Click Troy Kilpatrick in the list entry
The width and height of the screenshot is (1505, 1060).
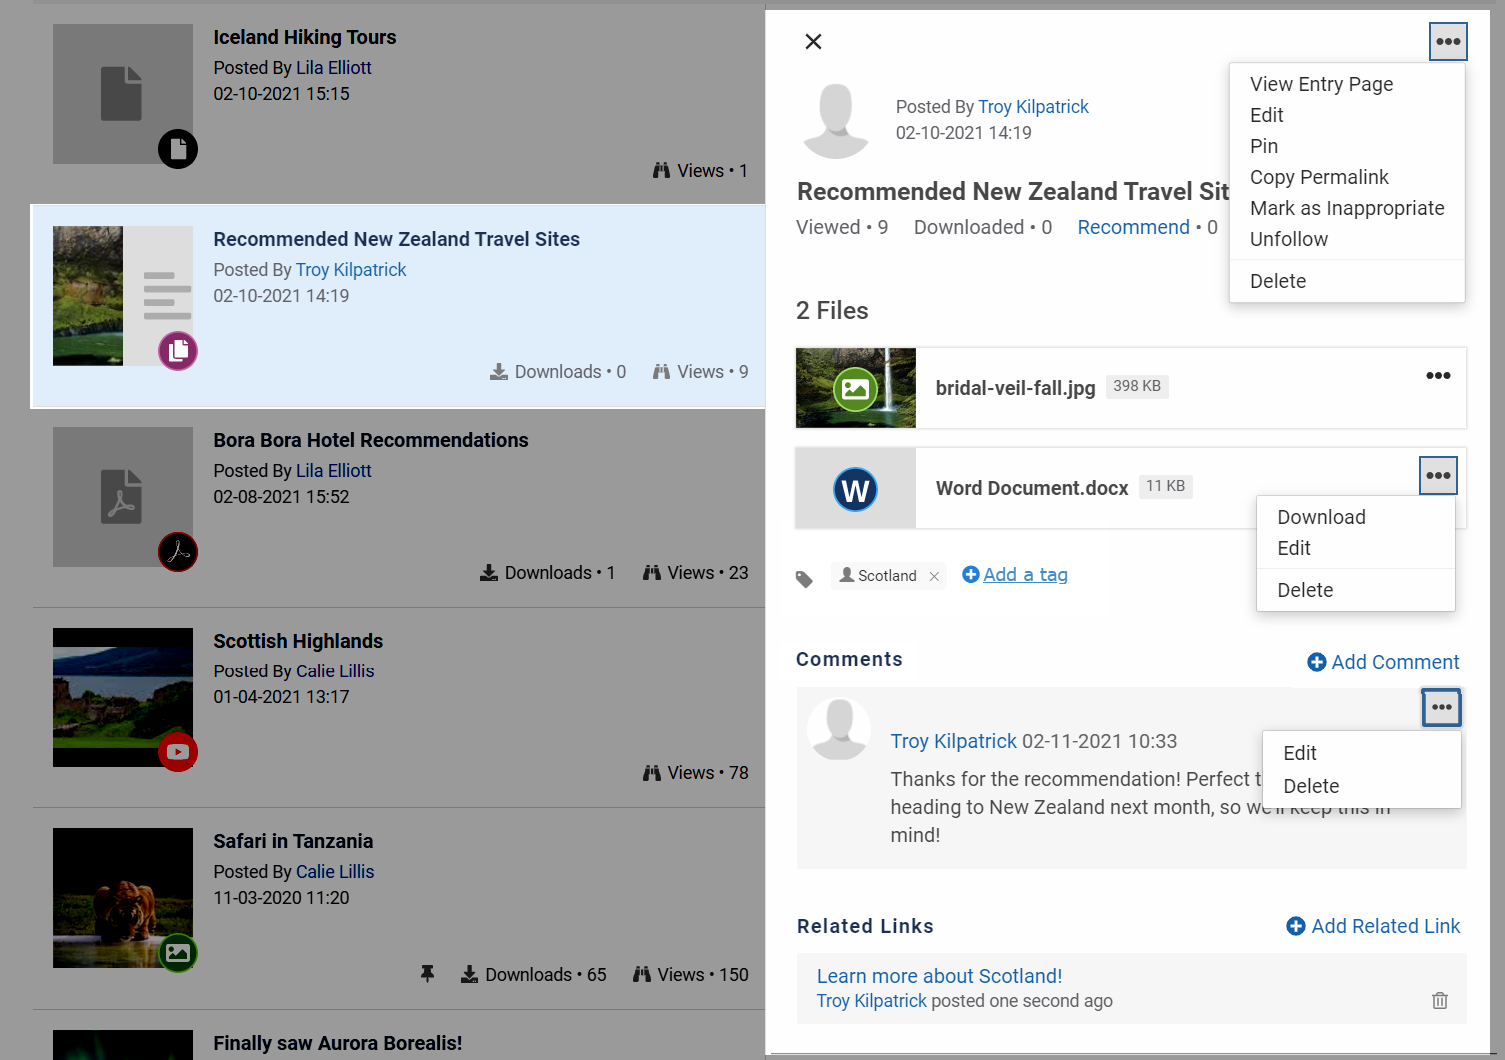[351, 270]
